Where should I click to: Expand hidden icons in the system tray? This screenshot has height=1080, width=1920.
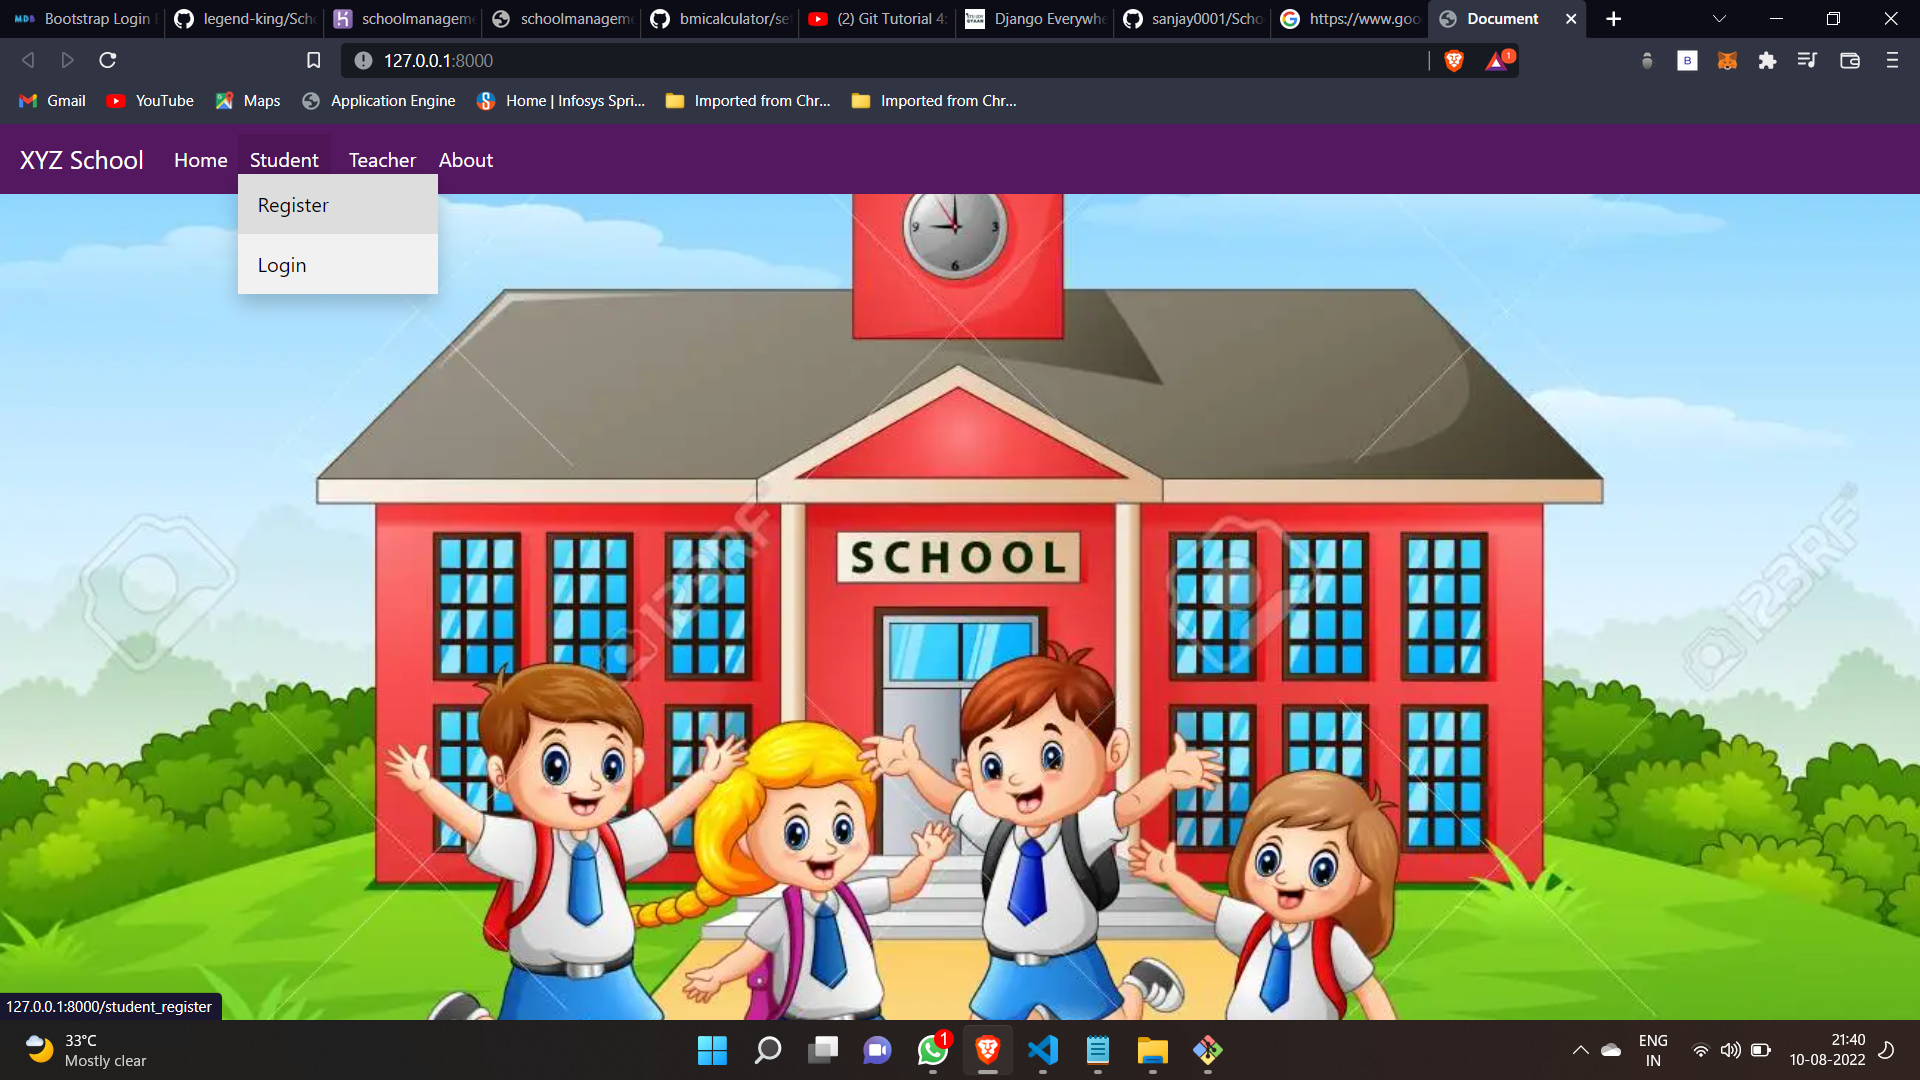(x=1581, y=1051)
